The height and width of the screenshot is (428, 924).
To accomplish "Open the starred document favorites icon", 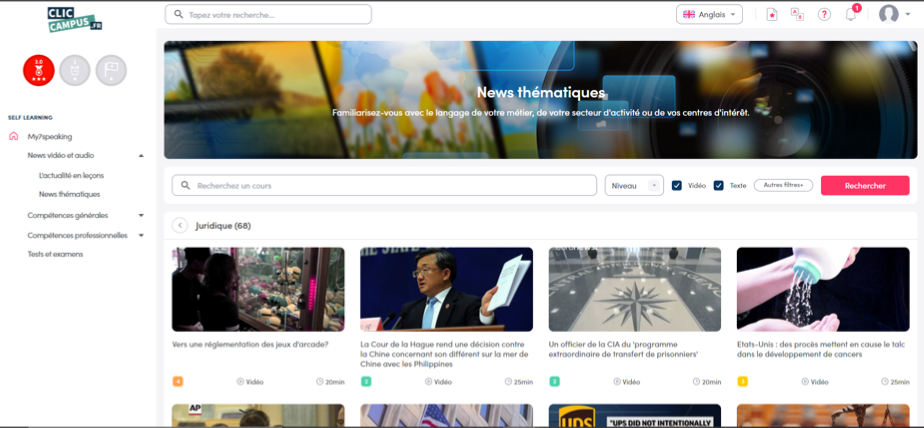I will (x=771, y=14).
